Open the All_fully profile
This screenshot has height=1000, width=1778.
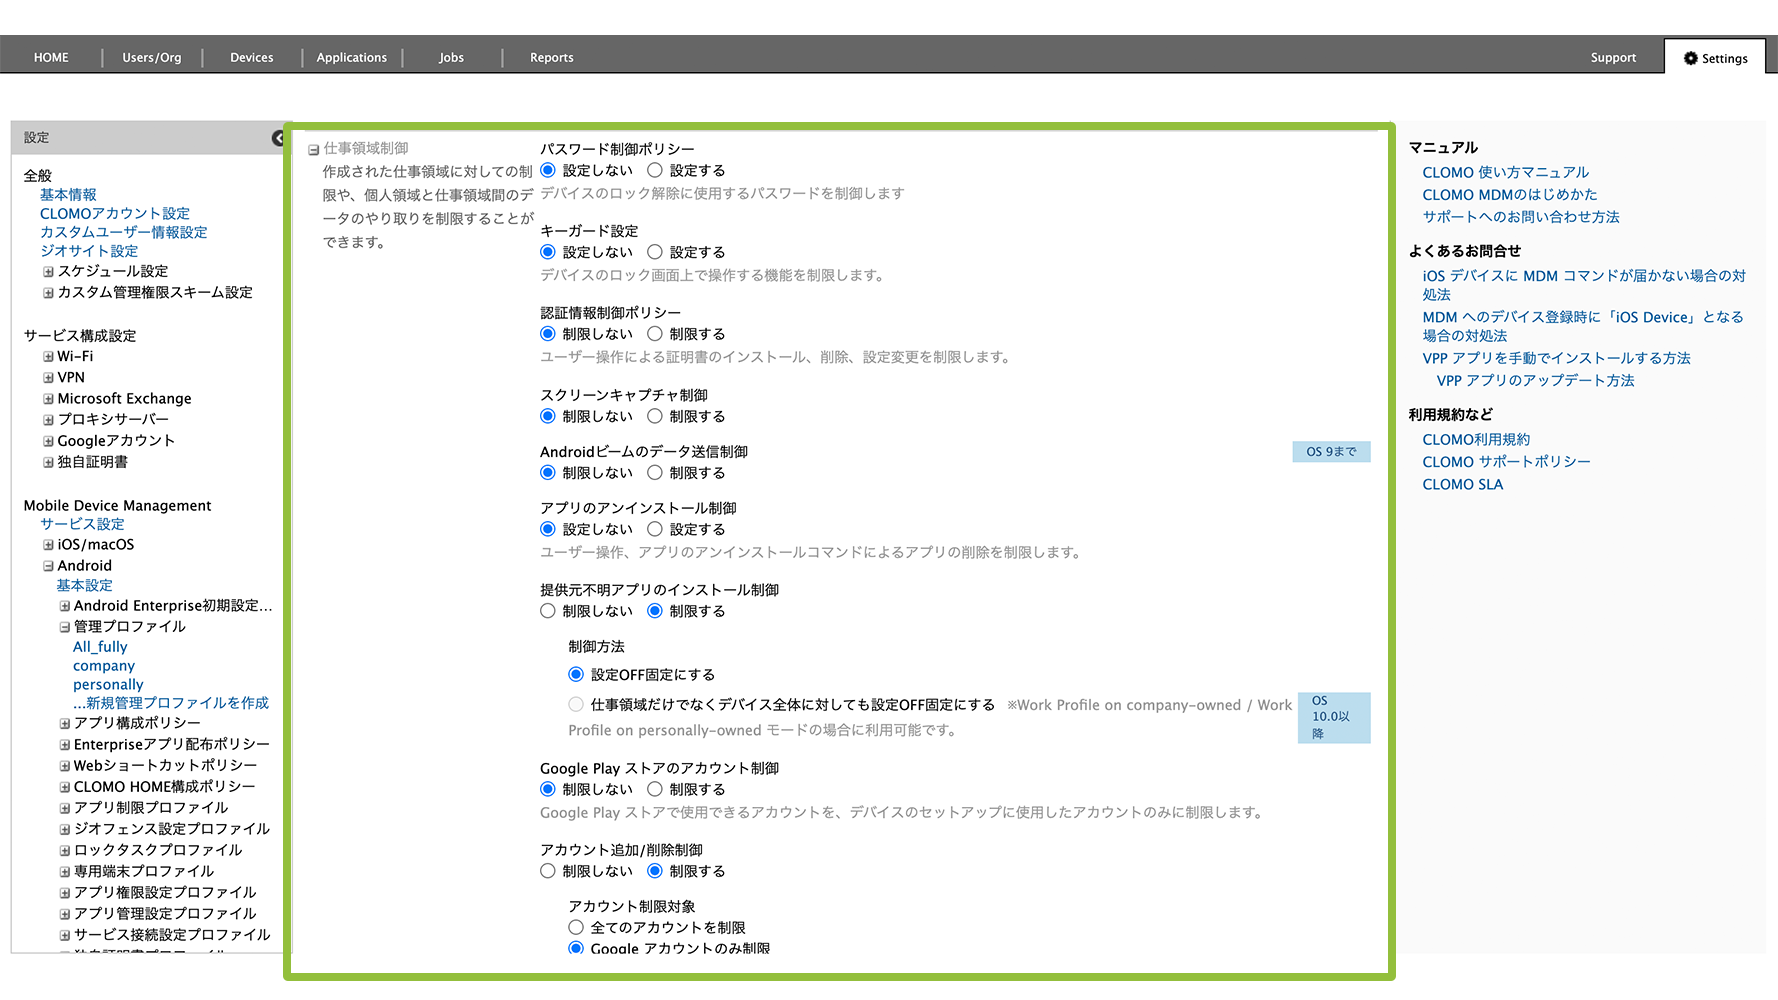point(100,647)
